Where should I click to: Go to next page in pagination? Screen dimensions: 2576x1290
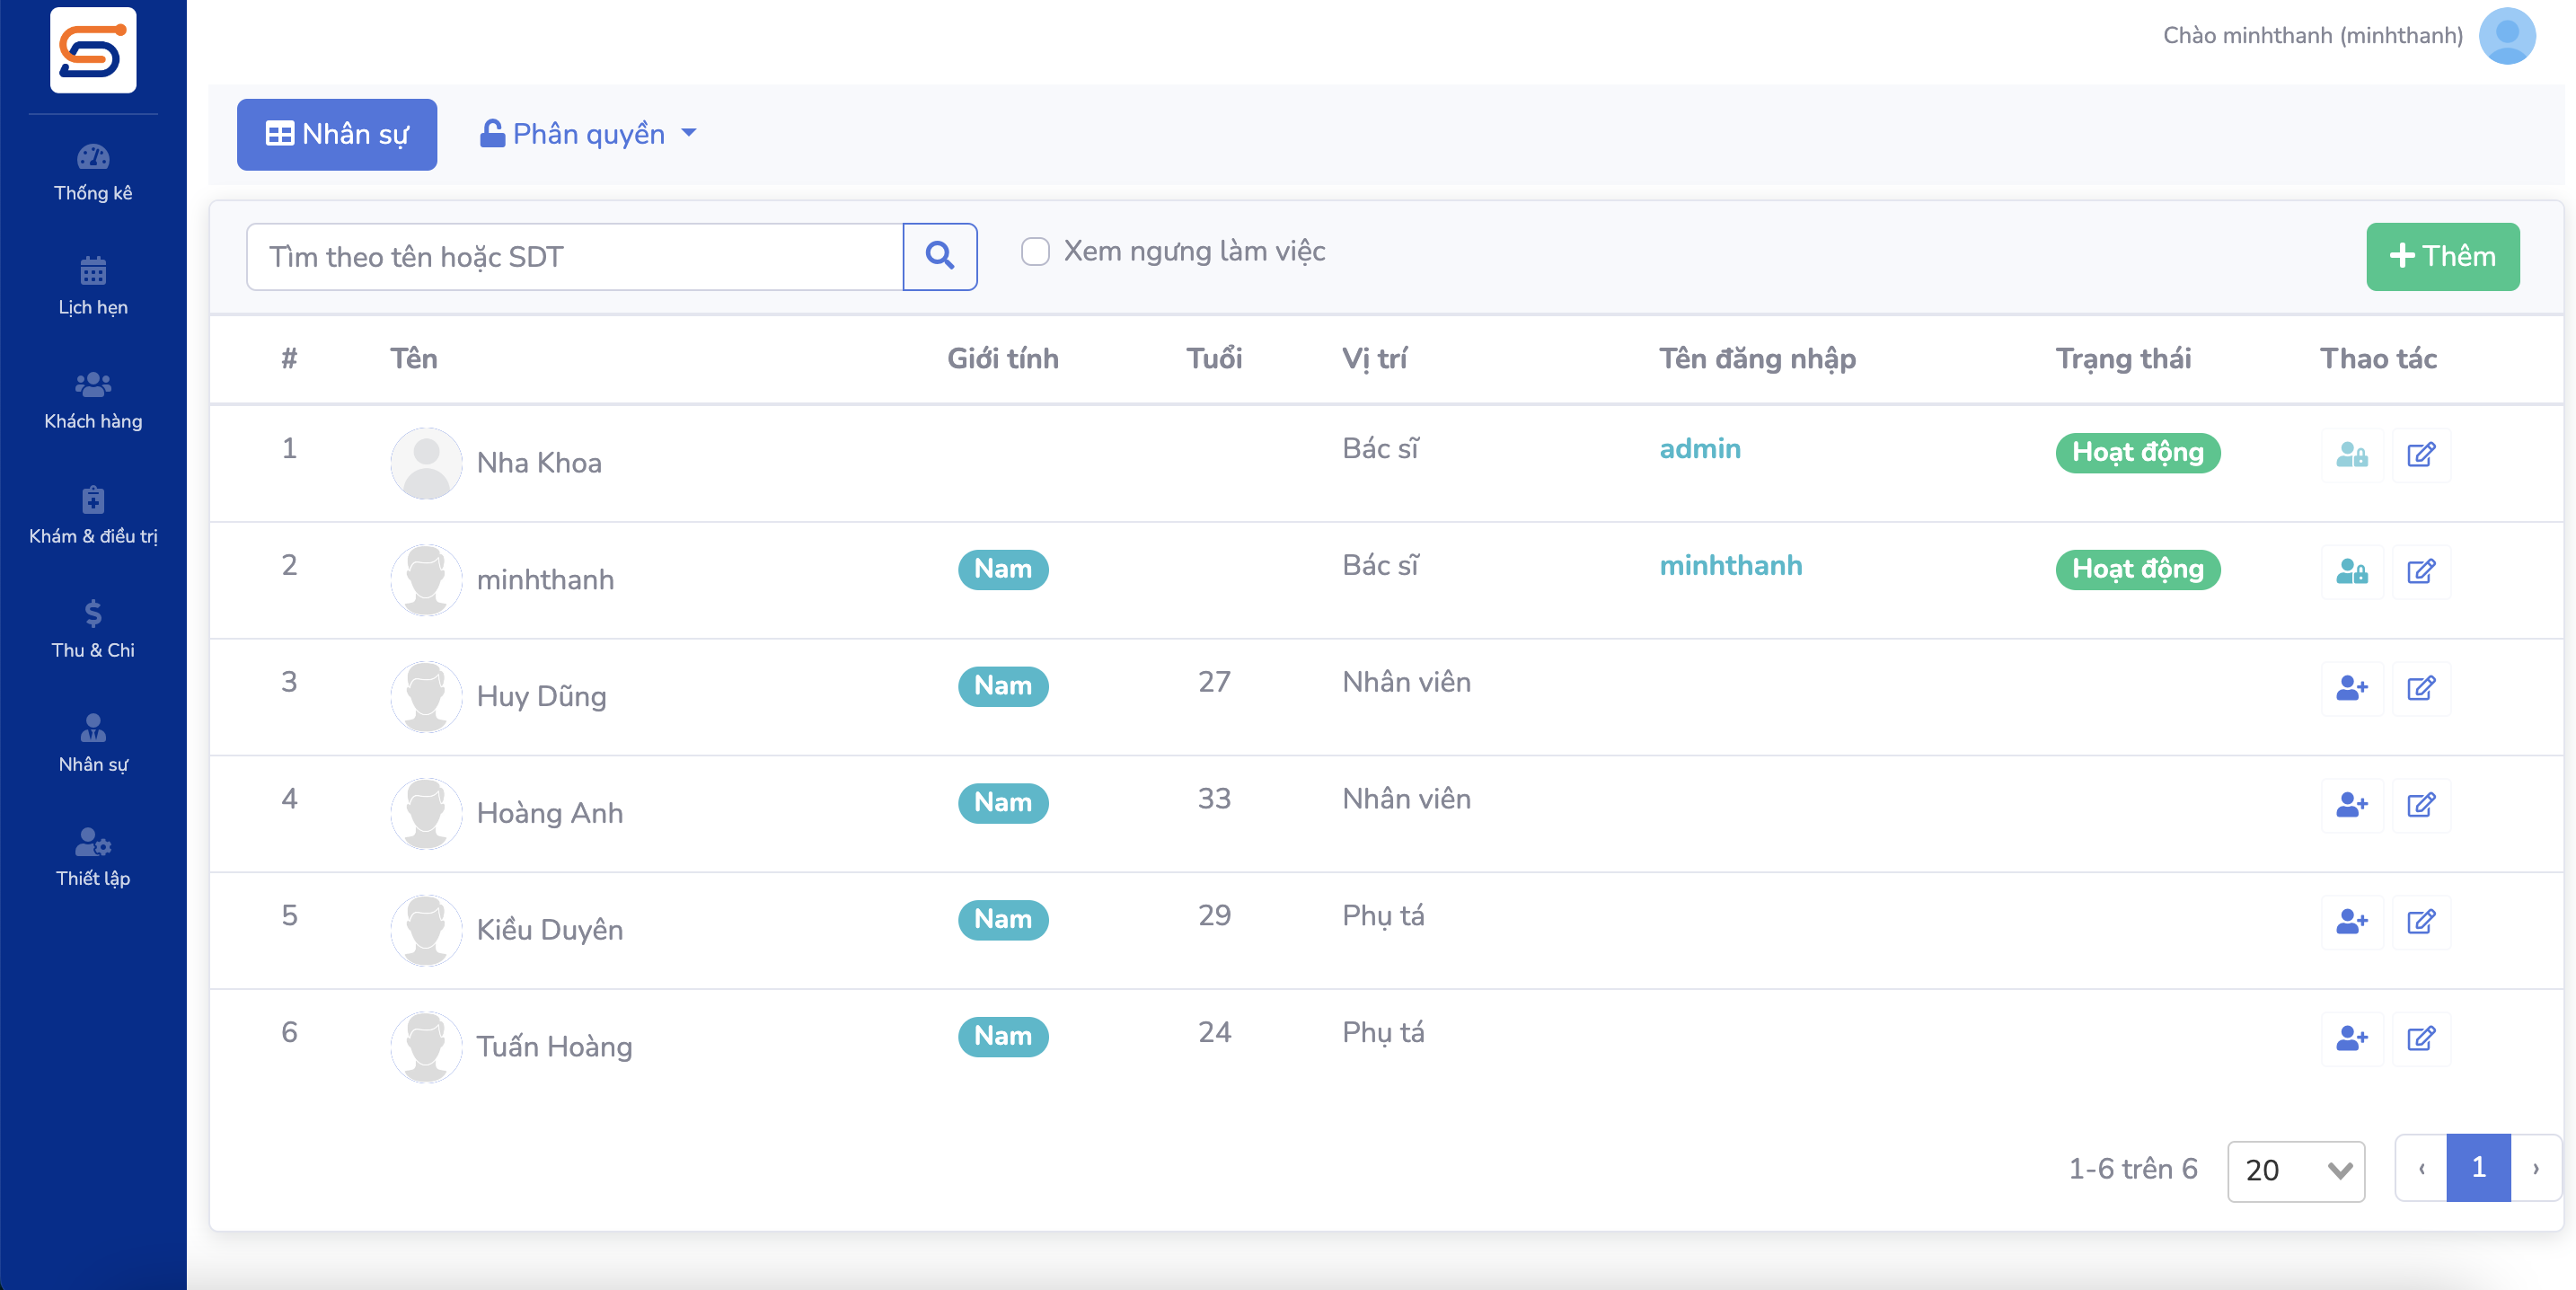(2535, 1168)
